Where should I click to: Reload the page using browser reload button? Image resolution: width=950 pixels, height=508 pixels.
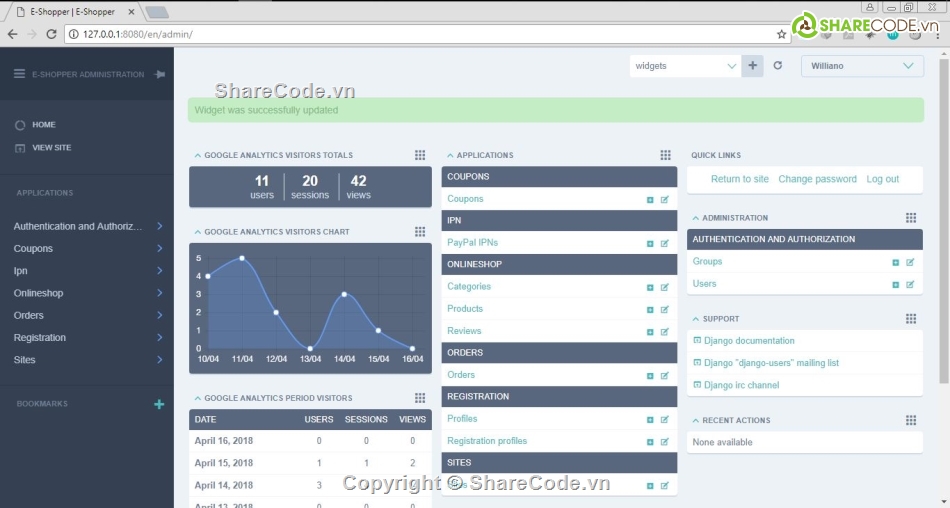click(51, 35)
